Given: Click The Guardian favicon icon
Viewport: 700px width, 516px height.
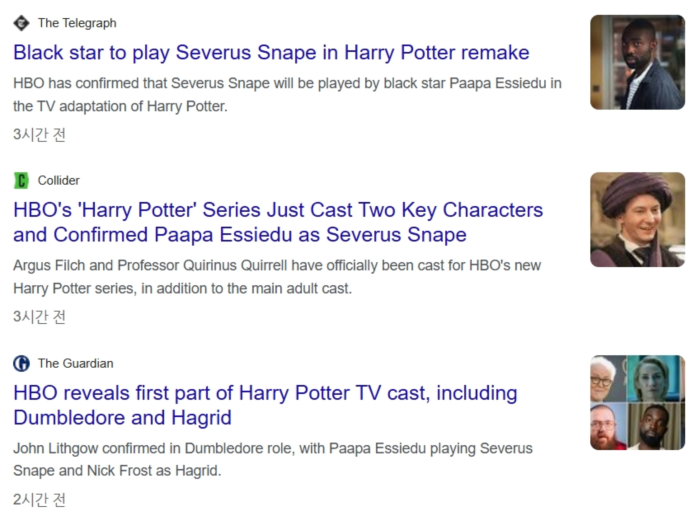Looking at the screenshot, I should click(21, 363).
